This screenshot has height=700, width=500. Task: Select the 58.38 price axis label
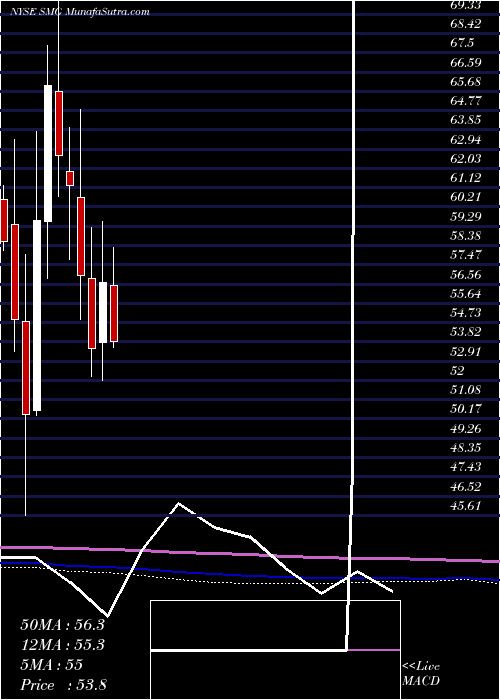pyautogui.click(x=466, y=236)
